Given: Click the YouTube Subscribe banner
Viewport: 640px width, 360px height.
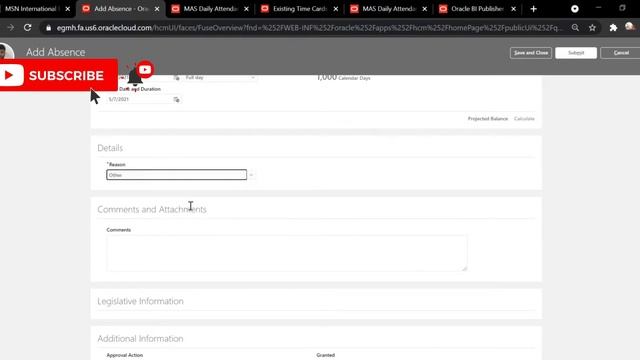Looking at the screenshot, I should [x=59, y=75].
